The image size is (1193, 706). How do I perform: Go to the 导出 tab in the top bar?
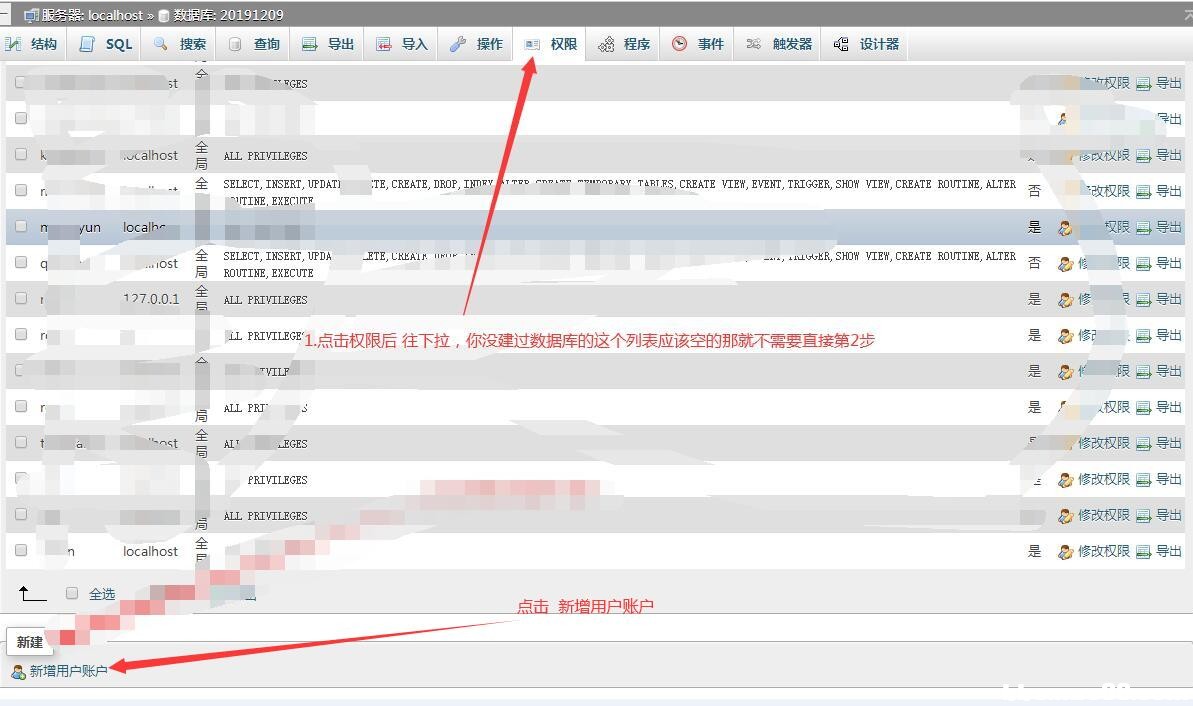[x=340, y=44]
